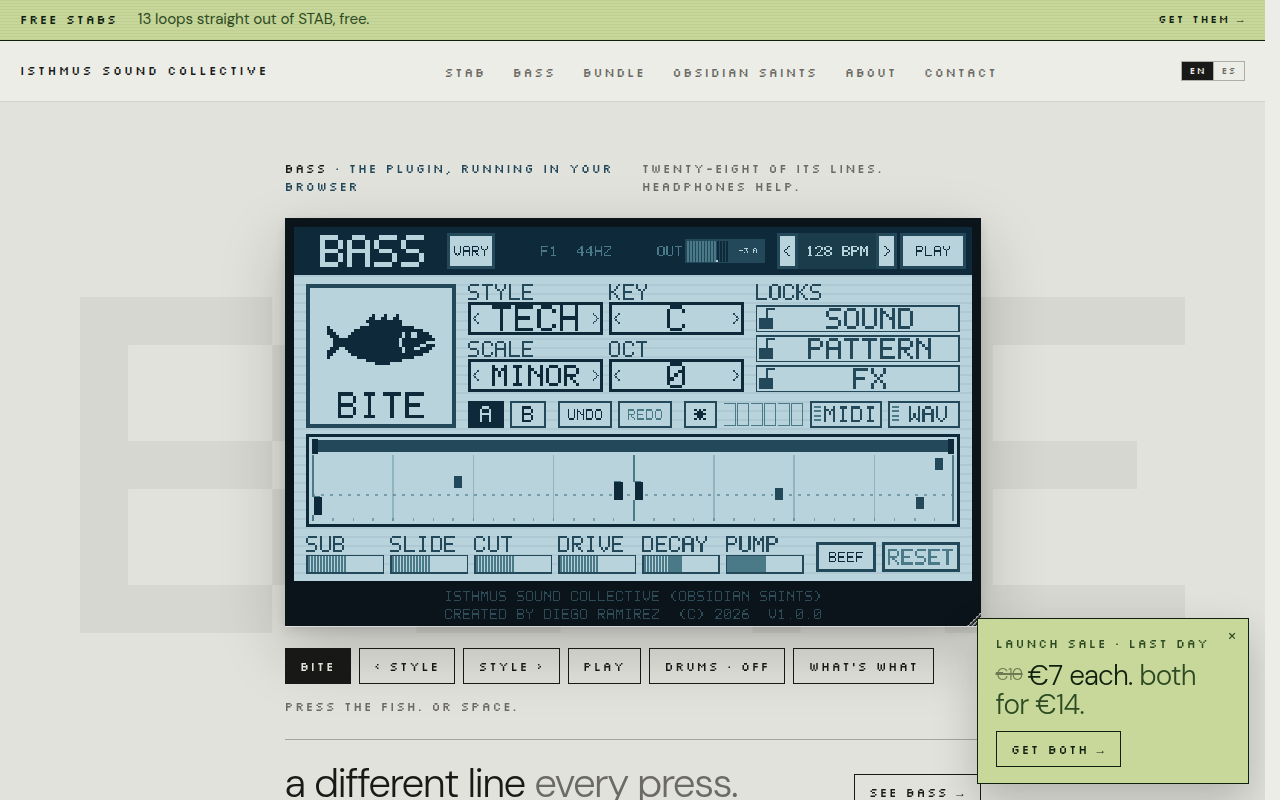This screenshot has height=800, width=1280.
Task: Click the SCALE left chevron
Action: (x=477, y=376)
